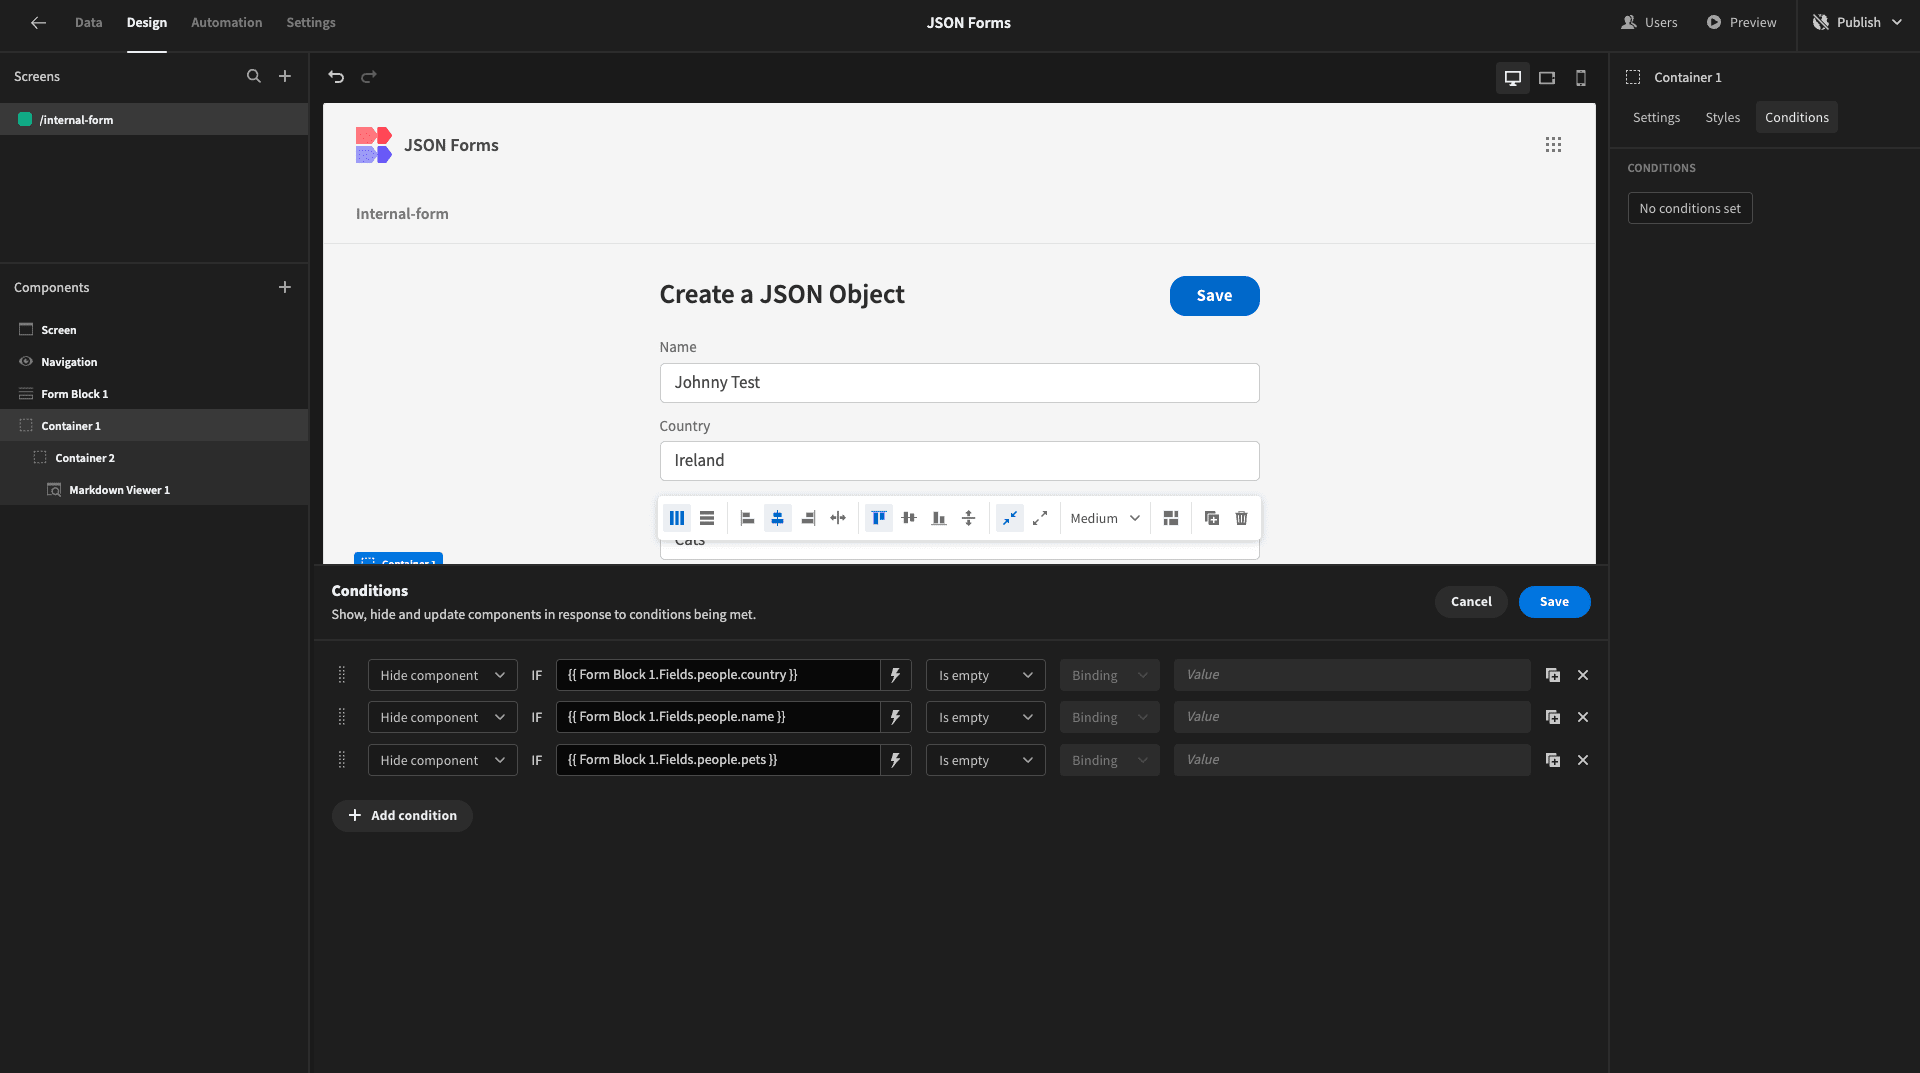
Task: Click the Name input with Johnny Test
Action: point(959,382)
